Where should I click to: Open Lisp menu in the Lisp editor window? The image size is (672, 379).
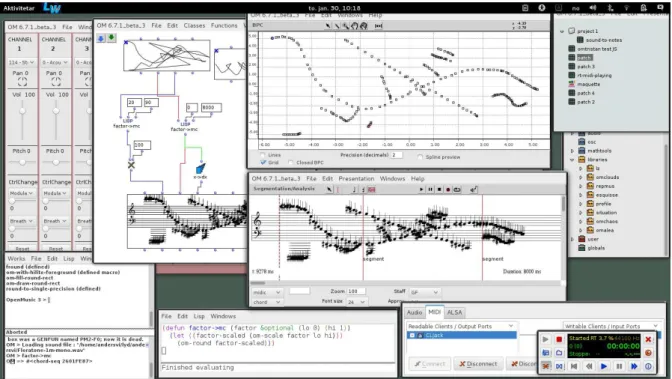click(x=199, y=316)
